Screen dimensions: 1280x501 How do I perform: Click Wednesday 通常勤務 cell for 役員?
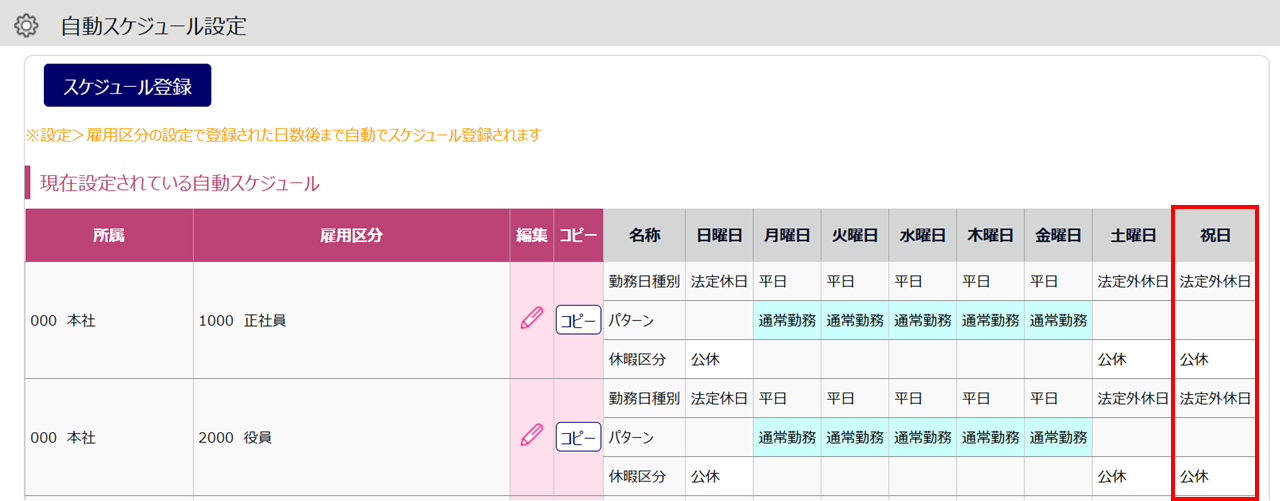(923, 437)
